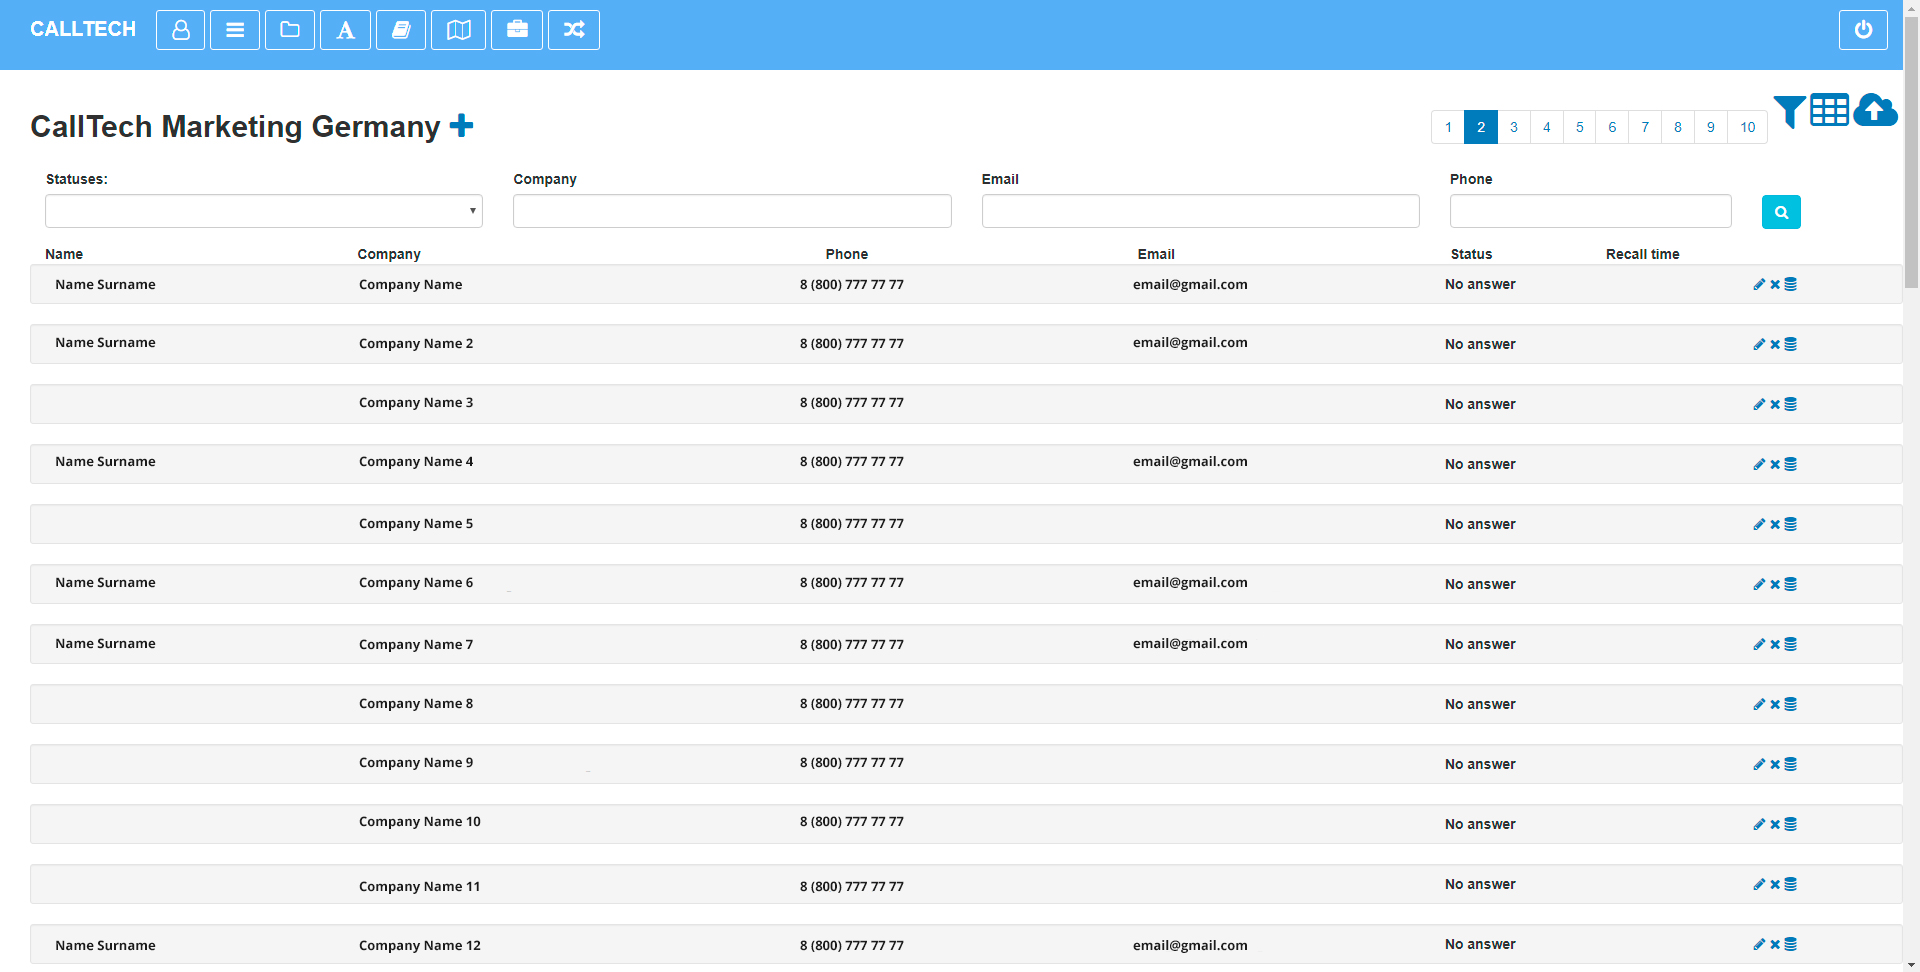Screen dimensions: 1920x972
Task: Jump to page 10 in pagination
Action: pos(1747,127)
